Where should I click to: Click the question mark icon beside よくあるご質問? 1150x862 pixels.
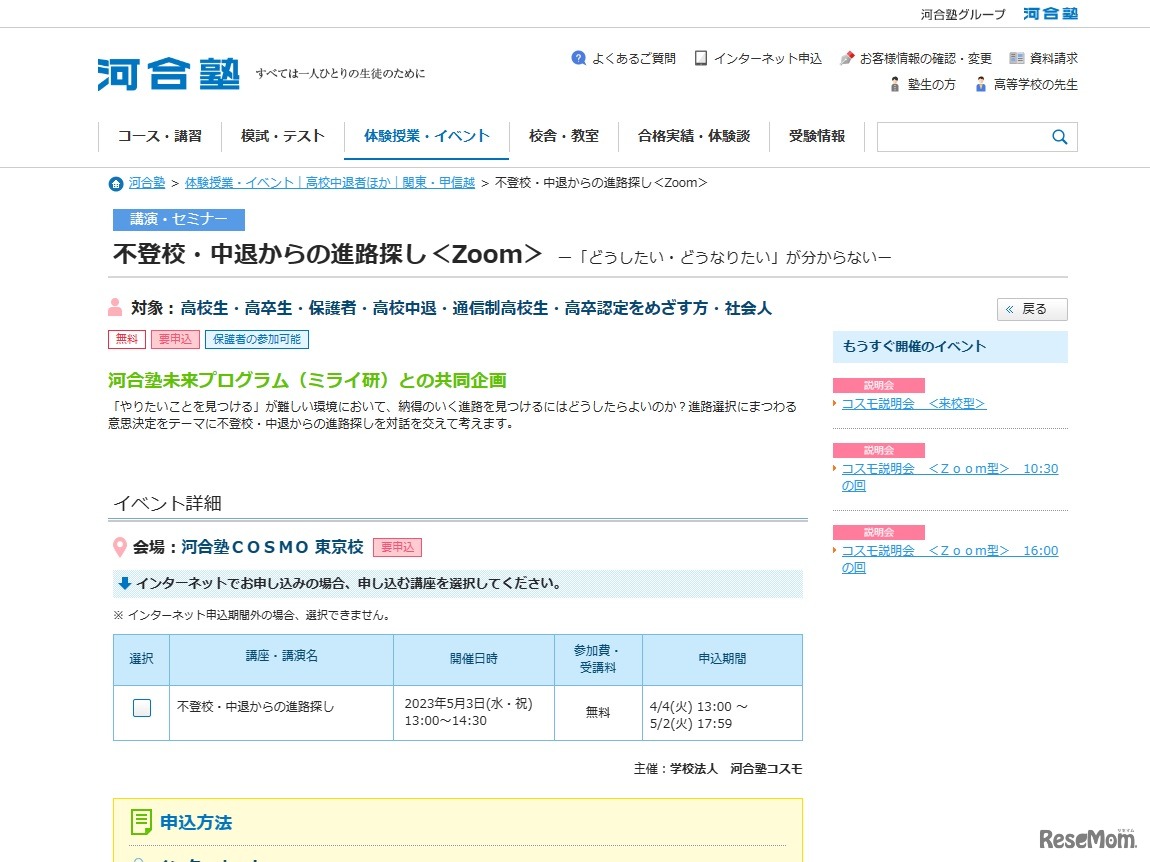click(578, 58)
